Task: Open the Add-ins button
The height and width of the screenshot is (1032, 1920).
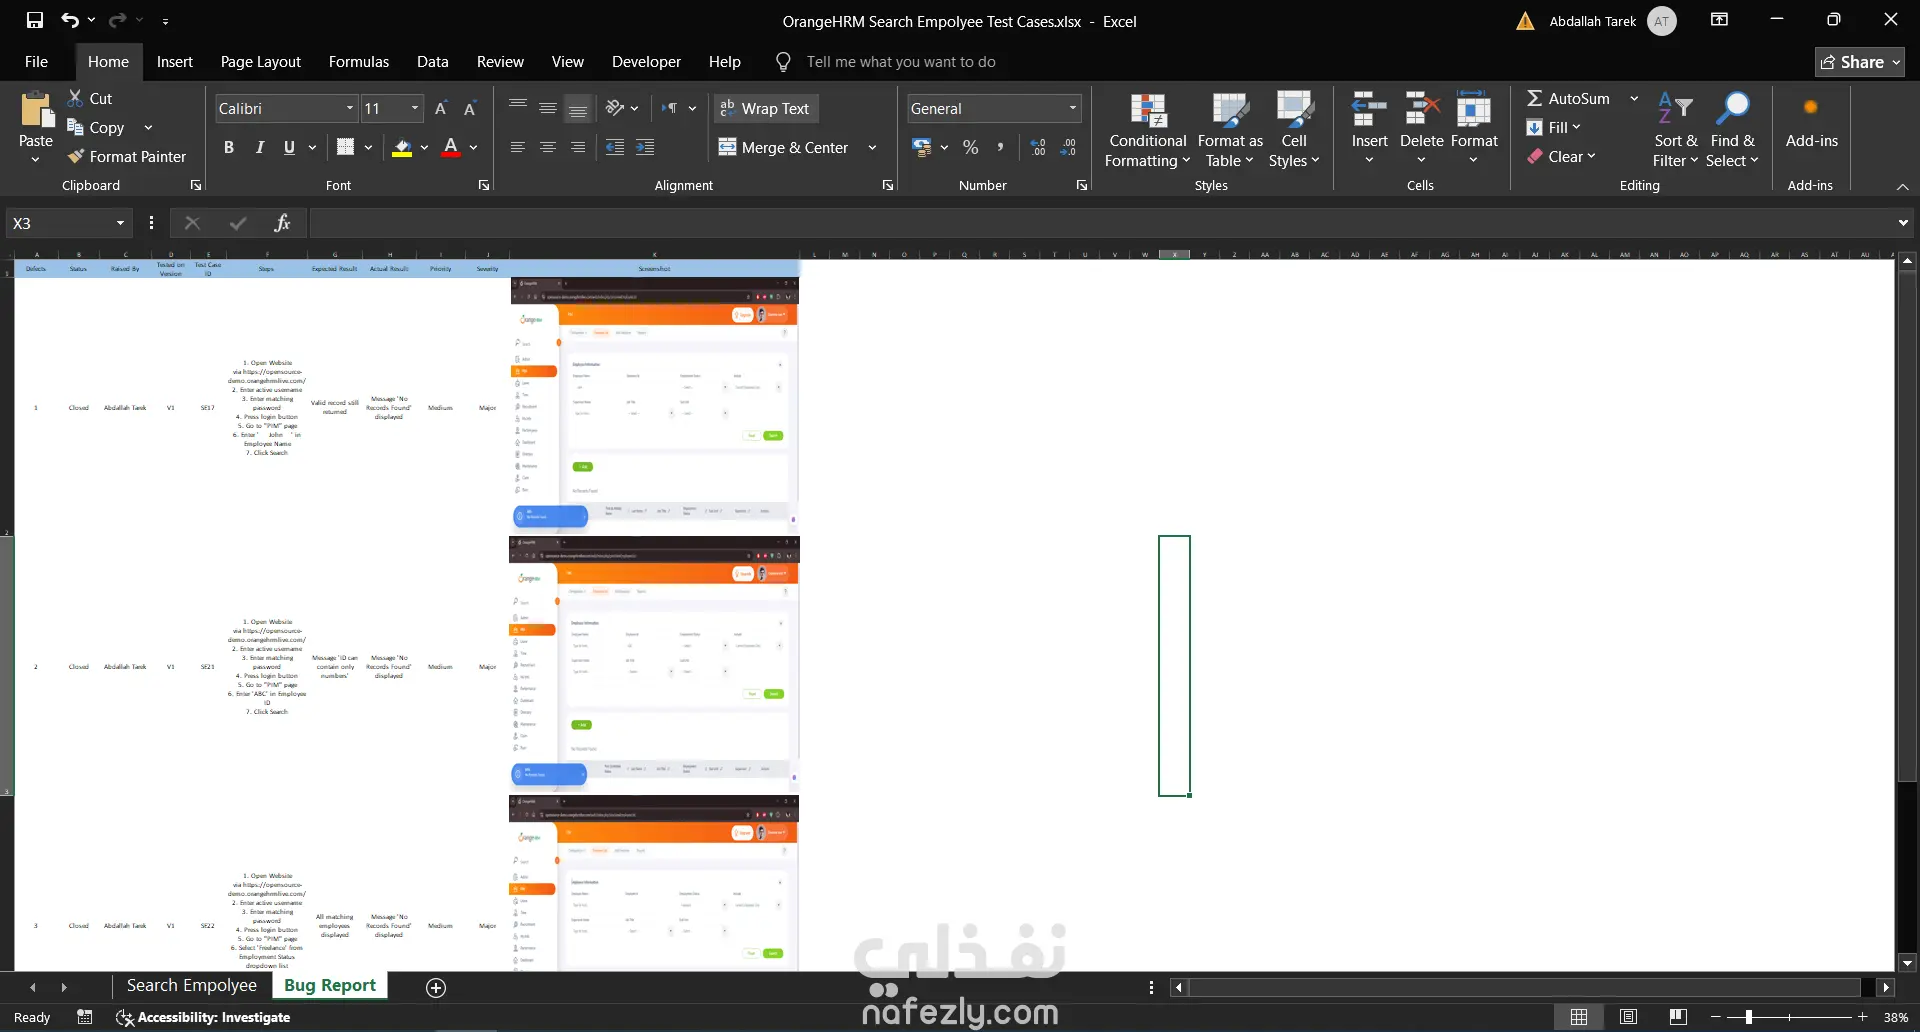Action: click(x=1811, y=122)
